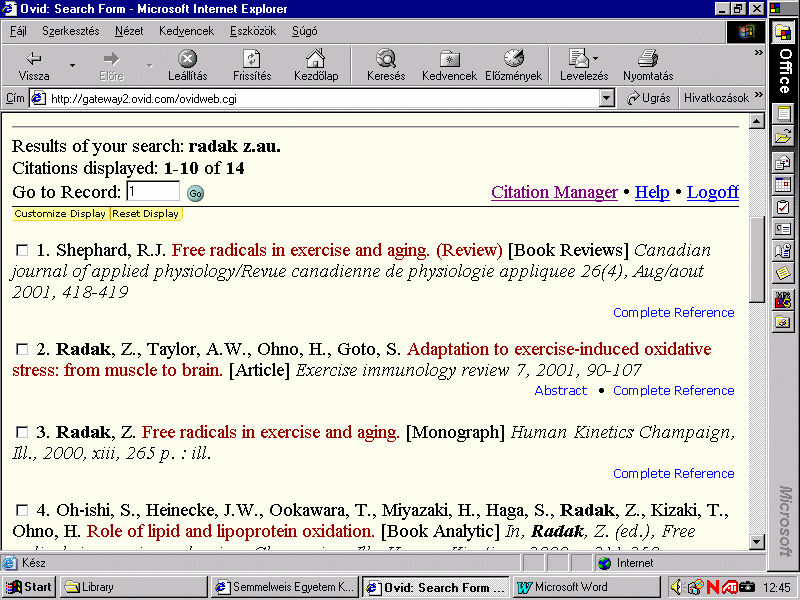Click the Frissítés refresh icon
Viewport: 800px width, 600px height.
(252, 59)
